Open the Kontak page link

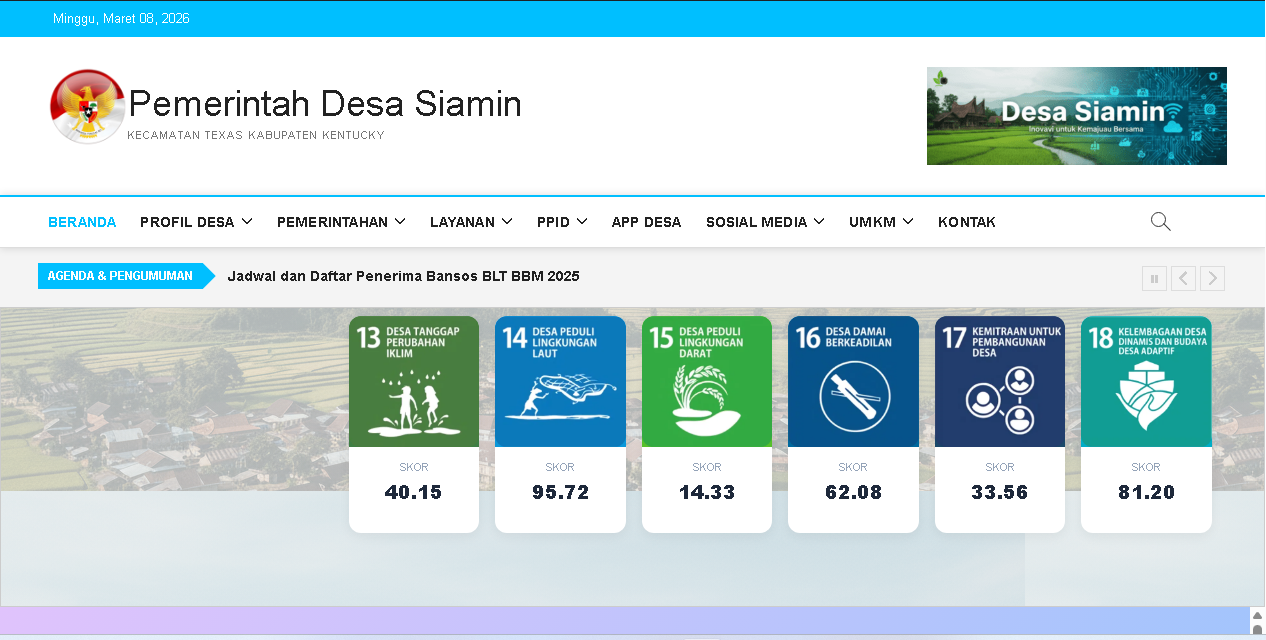(966, 222)
